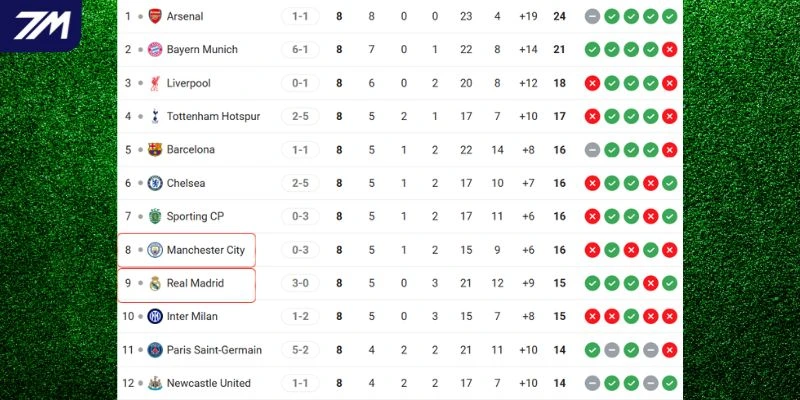This screenshot has width=800, height=400.
Task: Click Bayern Munich's 6-1 score badge
Action: pos(300,49)
